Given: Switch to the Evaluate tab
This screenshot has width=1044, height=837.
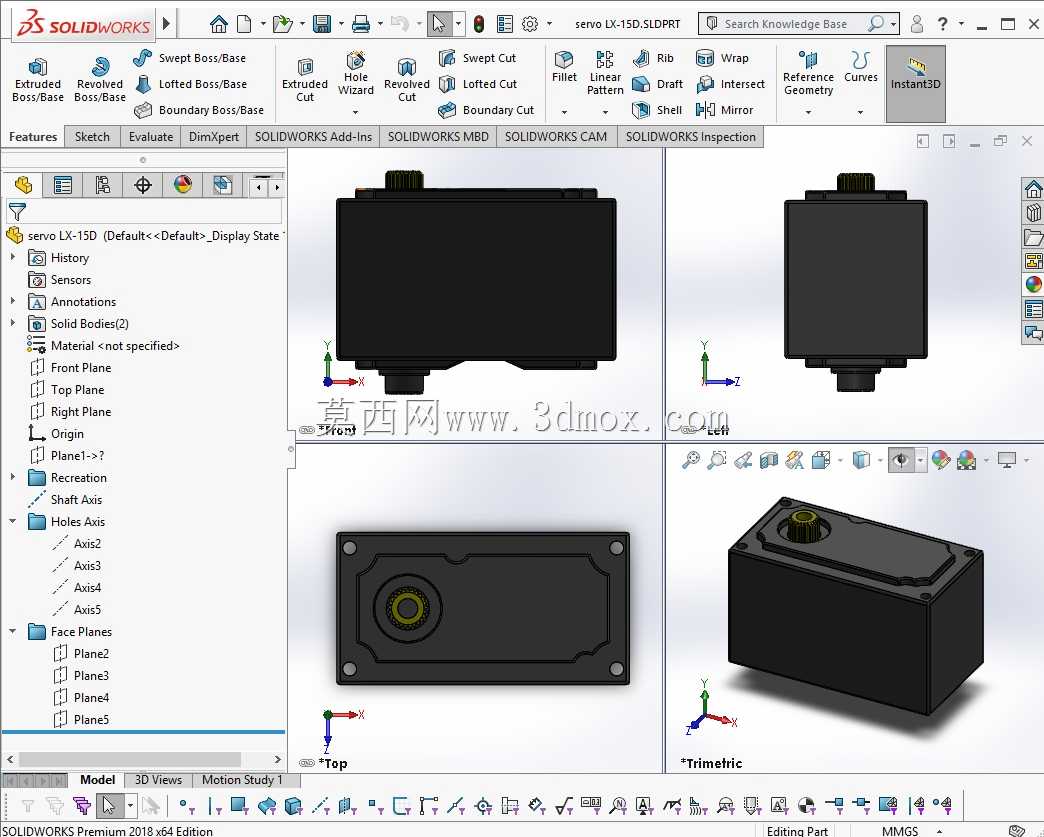Looking at the screenshot, I should click(x=150, y=137).
